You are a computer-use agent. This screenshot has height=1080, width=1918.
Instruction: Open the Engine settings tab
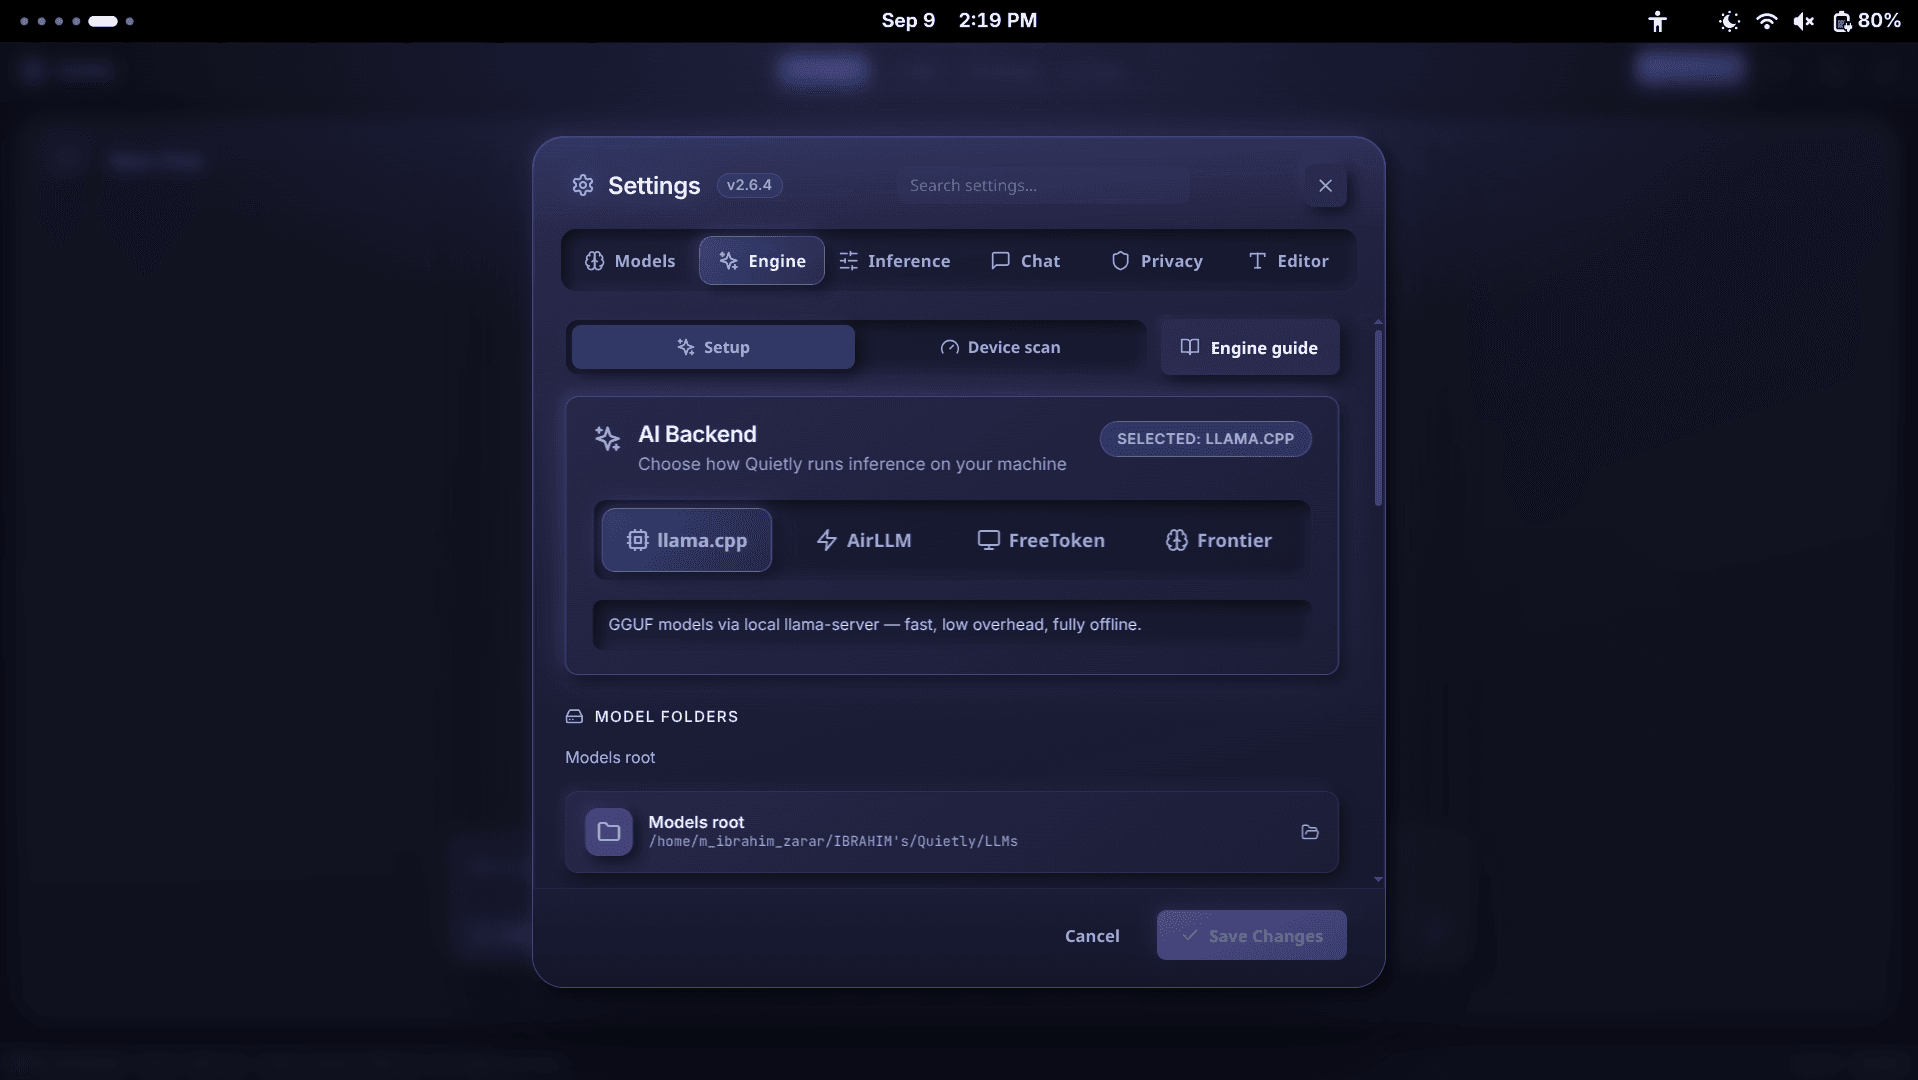pos(762,261)
